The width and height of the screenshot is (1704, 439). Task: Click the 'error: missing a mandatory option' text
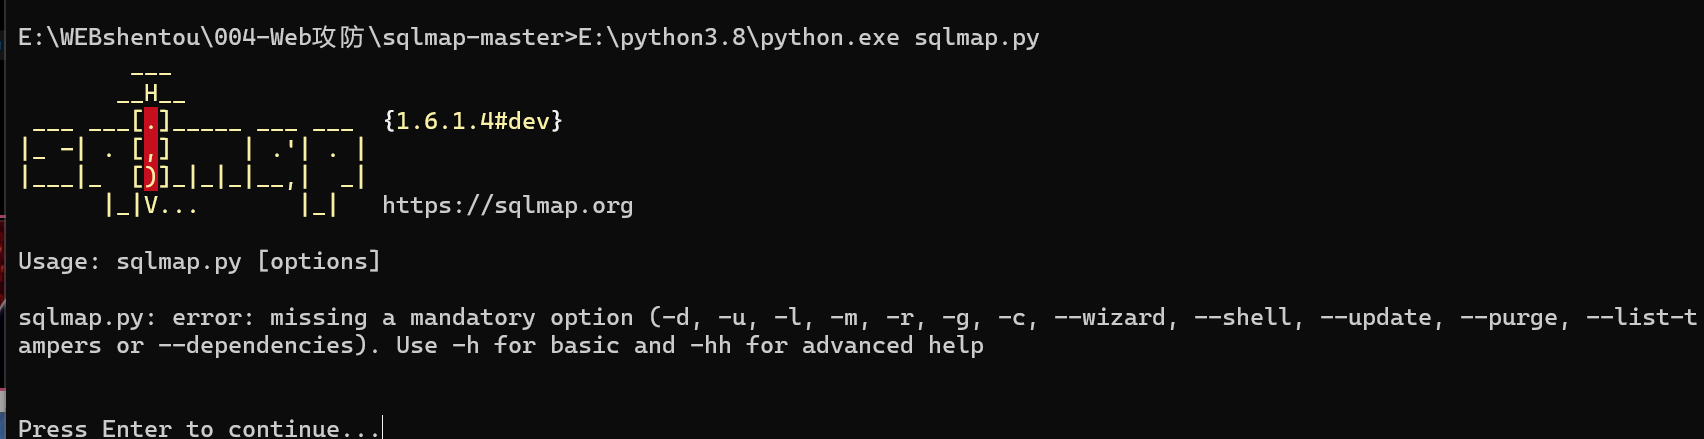[403, 318]
